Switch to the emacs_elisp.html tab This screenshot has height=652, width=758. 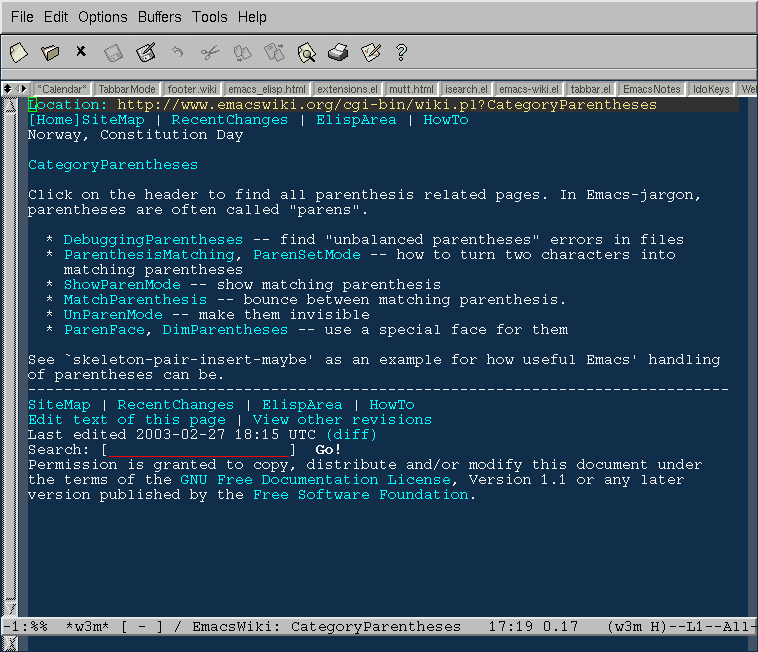click(266, 89)
